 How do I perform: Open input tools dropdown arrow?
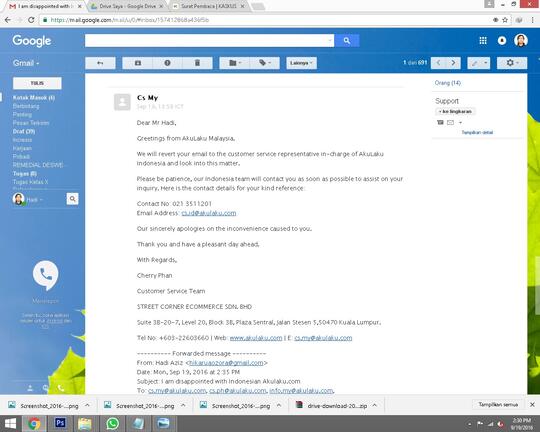(486, 63)
